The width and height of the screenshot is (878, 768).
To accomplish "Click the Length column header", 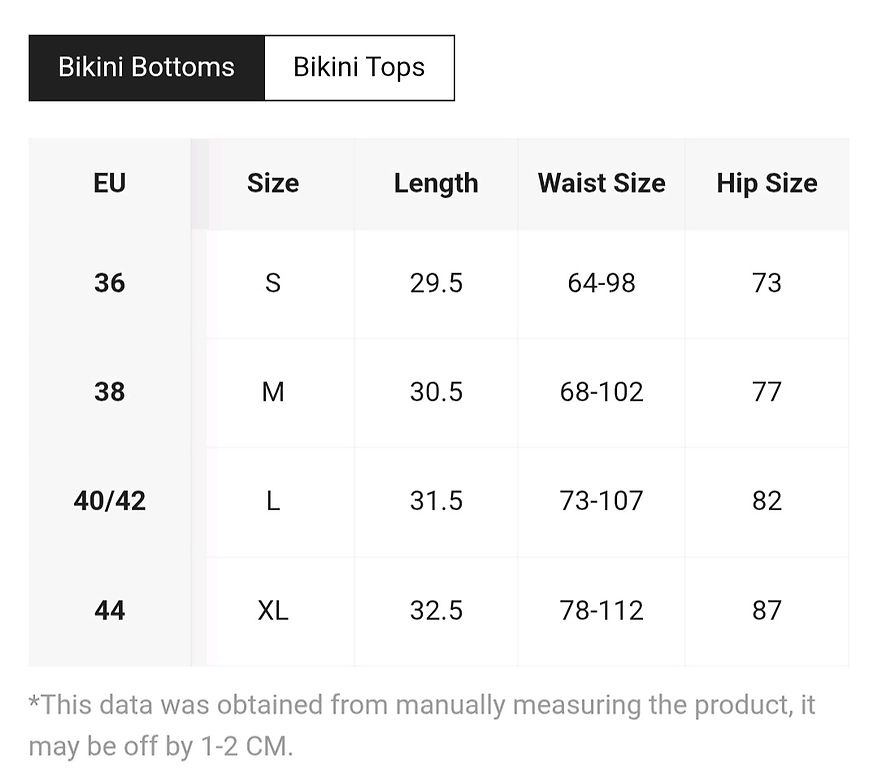I will click(436, 184).
